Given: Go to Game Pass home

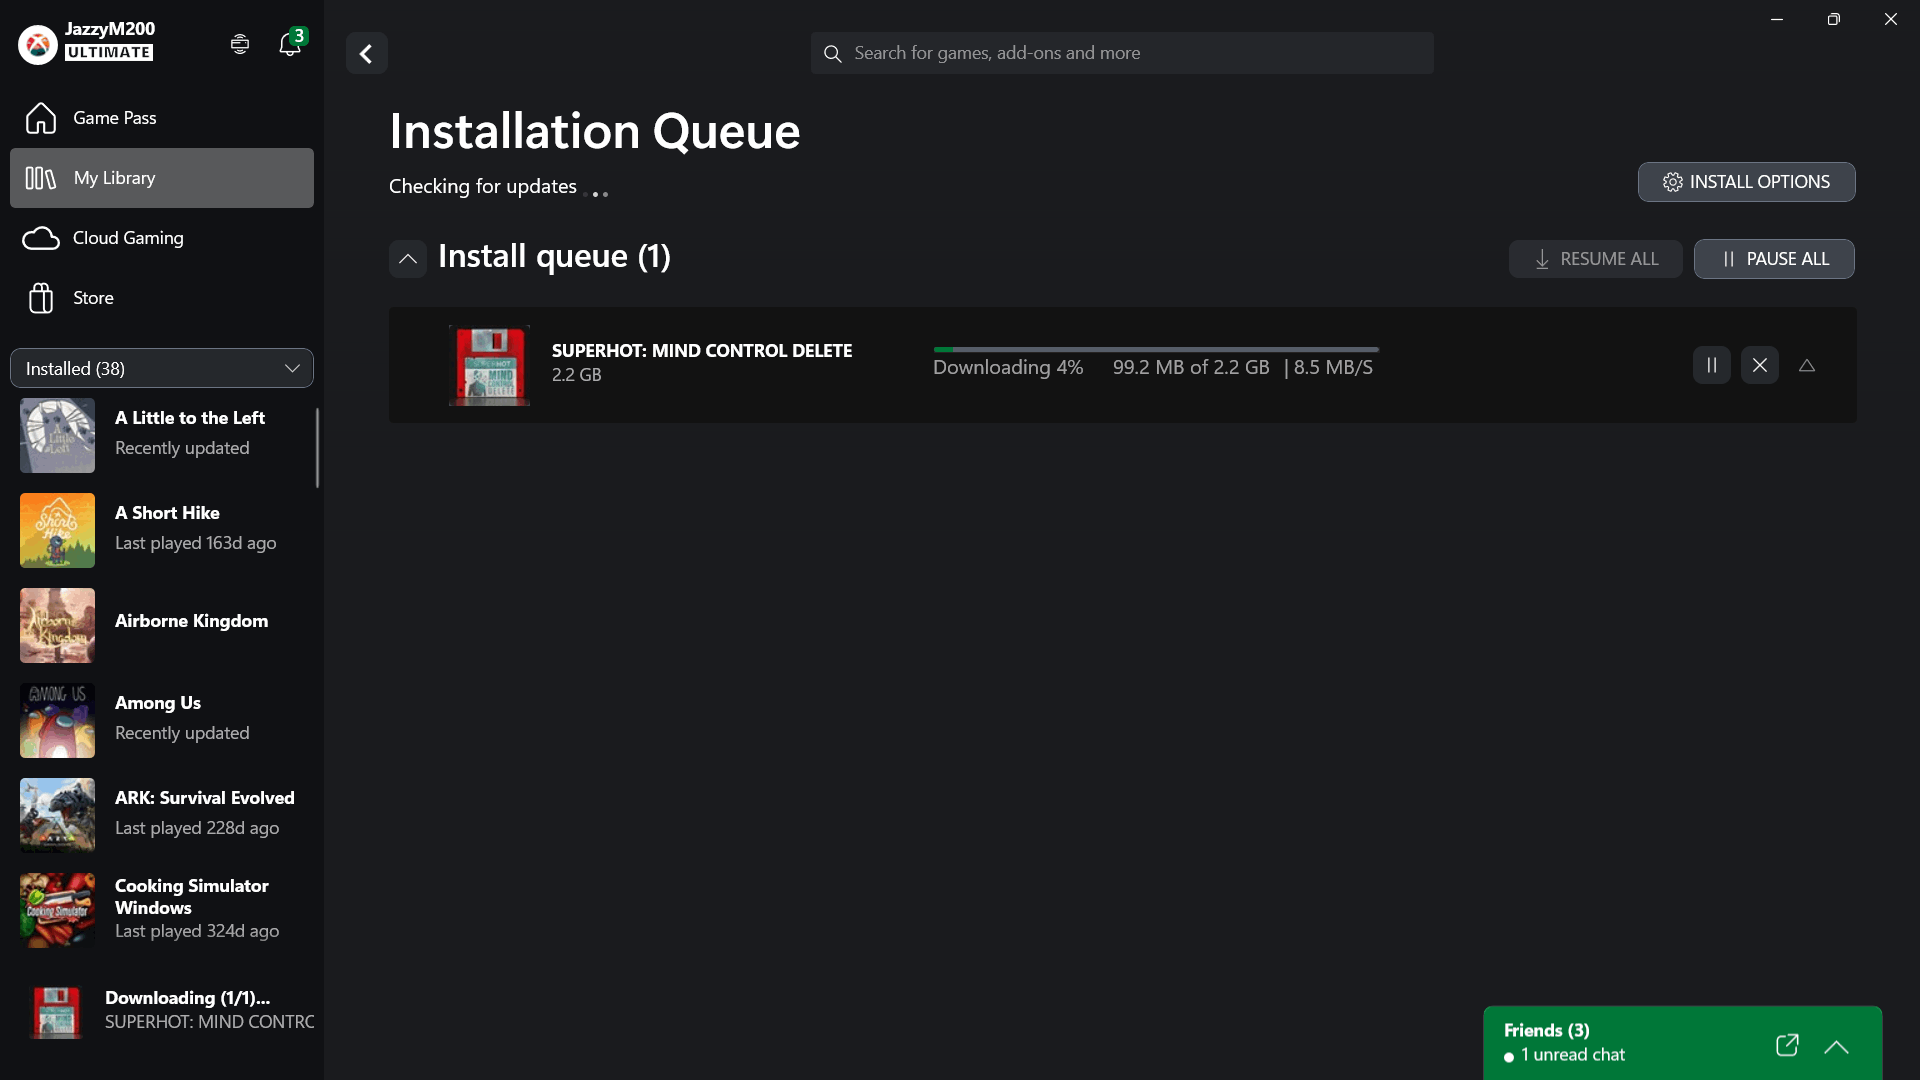Looking at the screenshot, I should [x=114, y=118].
